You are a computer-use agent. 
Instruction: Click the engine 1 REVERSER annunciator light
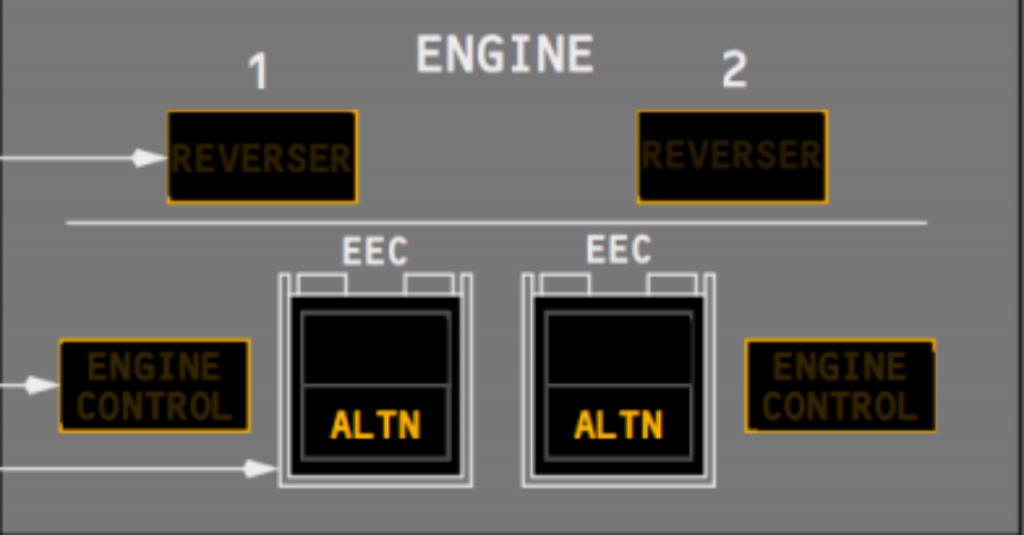pyautogui.click(x=262, y=157)
